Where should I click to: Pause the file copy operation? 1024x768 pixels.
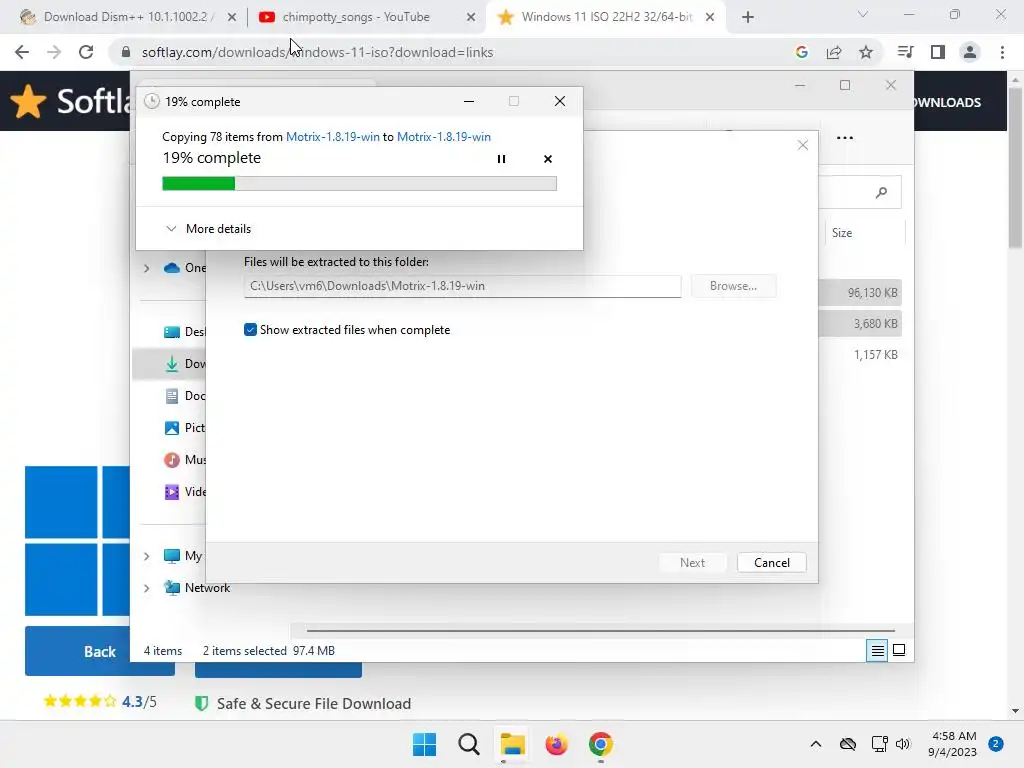tap(501, 159)
